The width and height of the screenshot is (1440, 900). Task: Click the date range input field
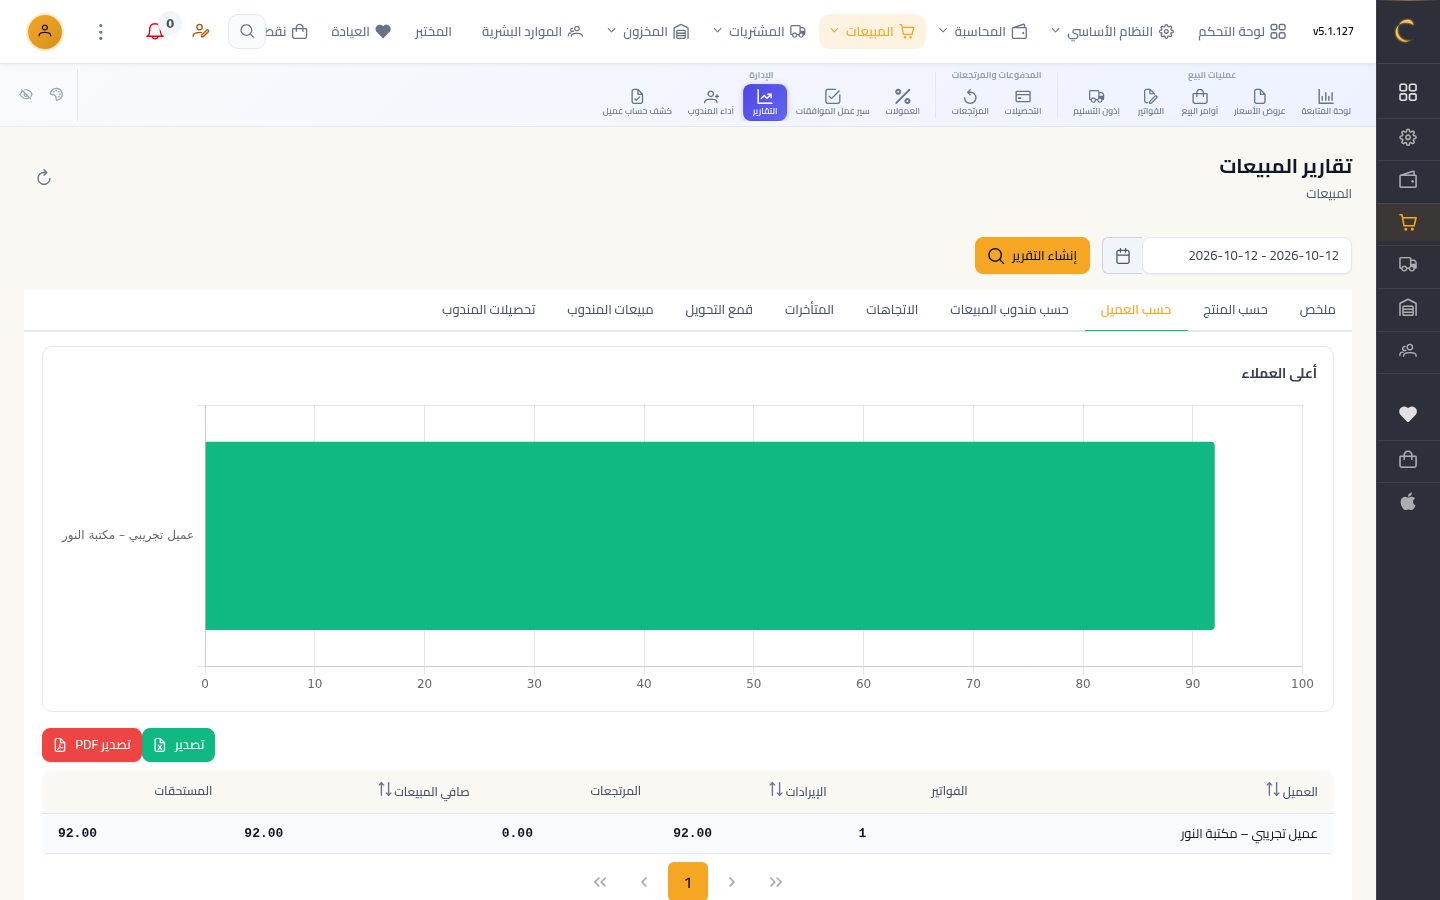pyautogui.click(x=1247, y=256)
